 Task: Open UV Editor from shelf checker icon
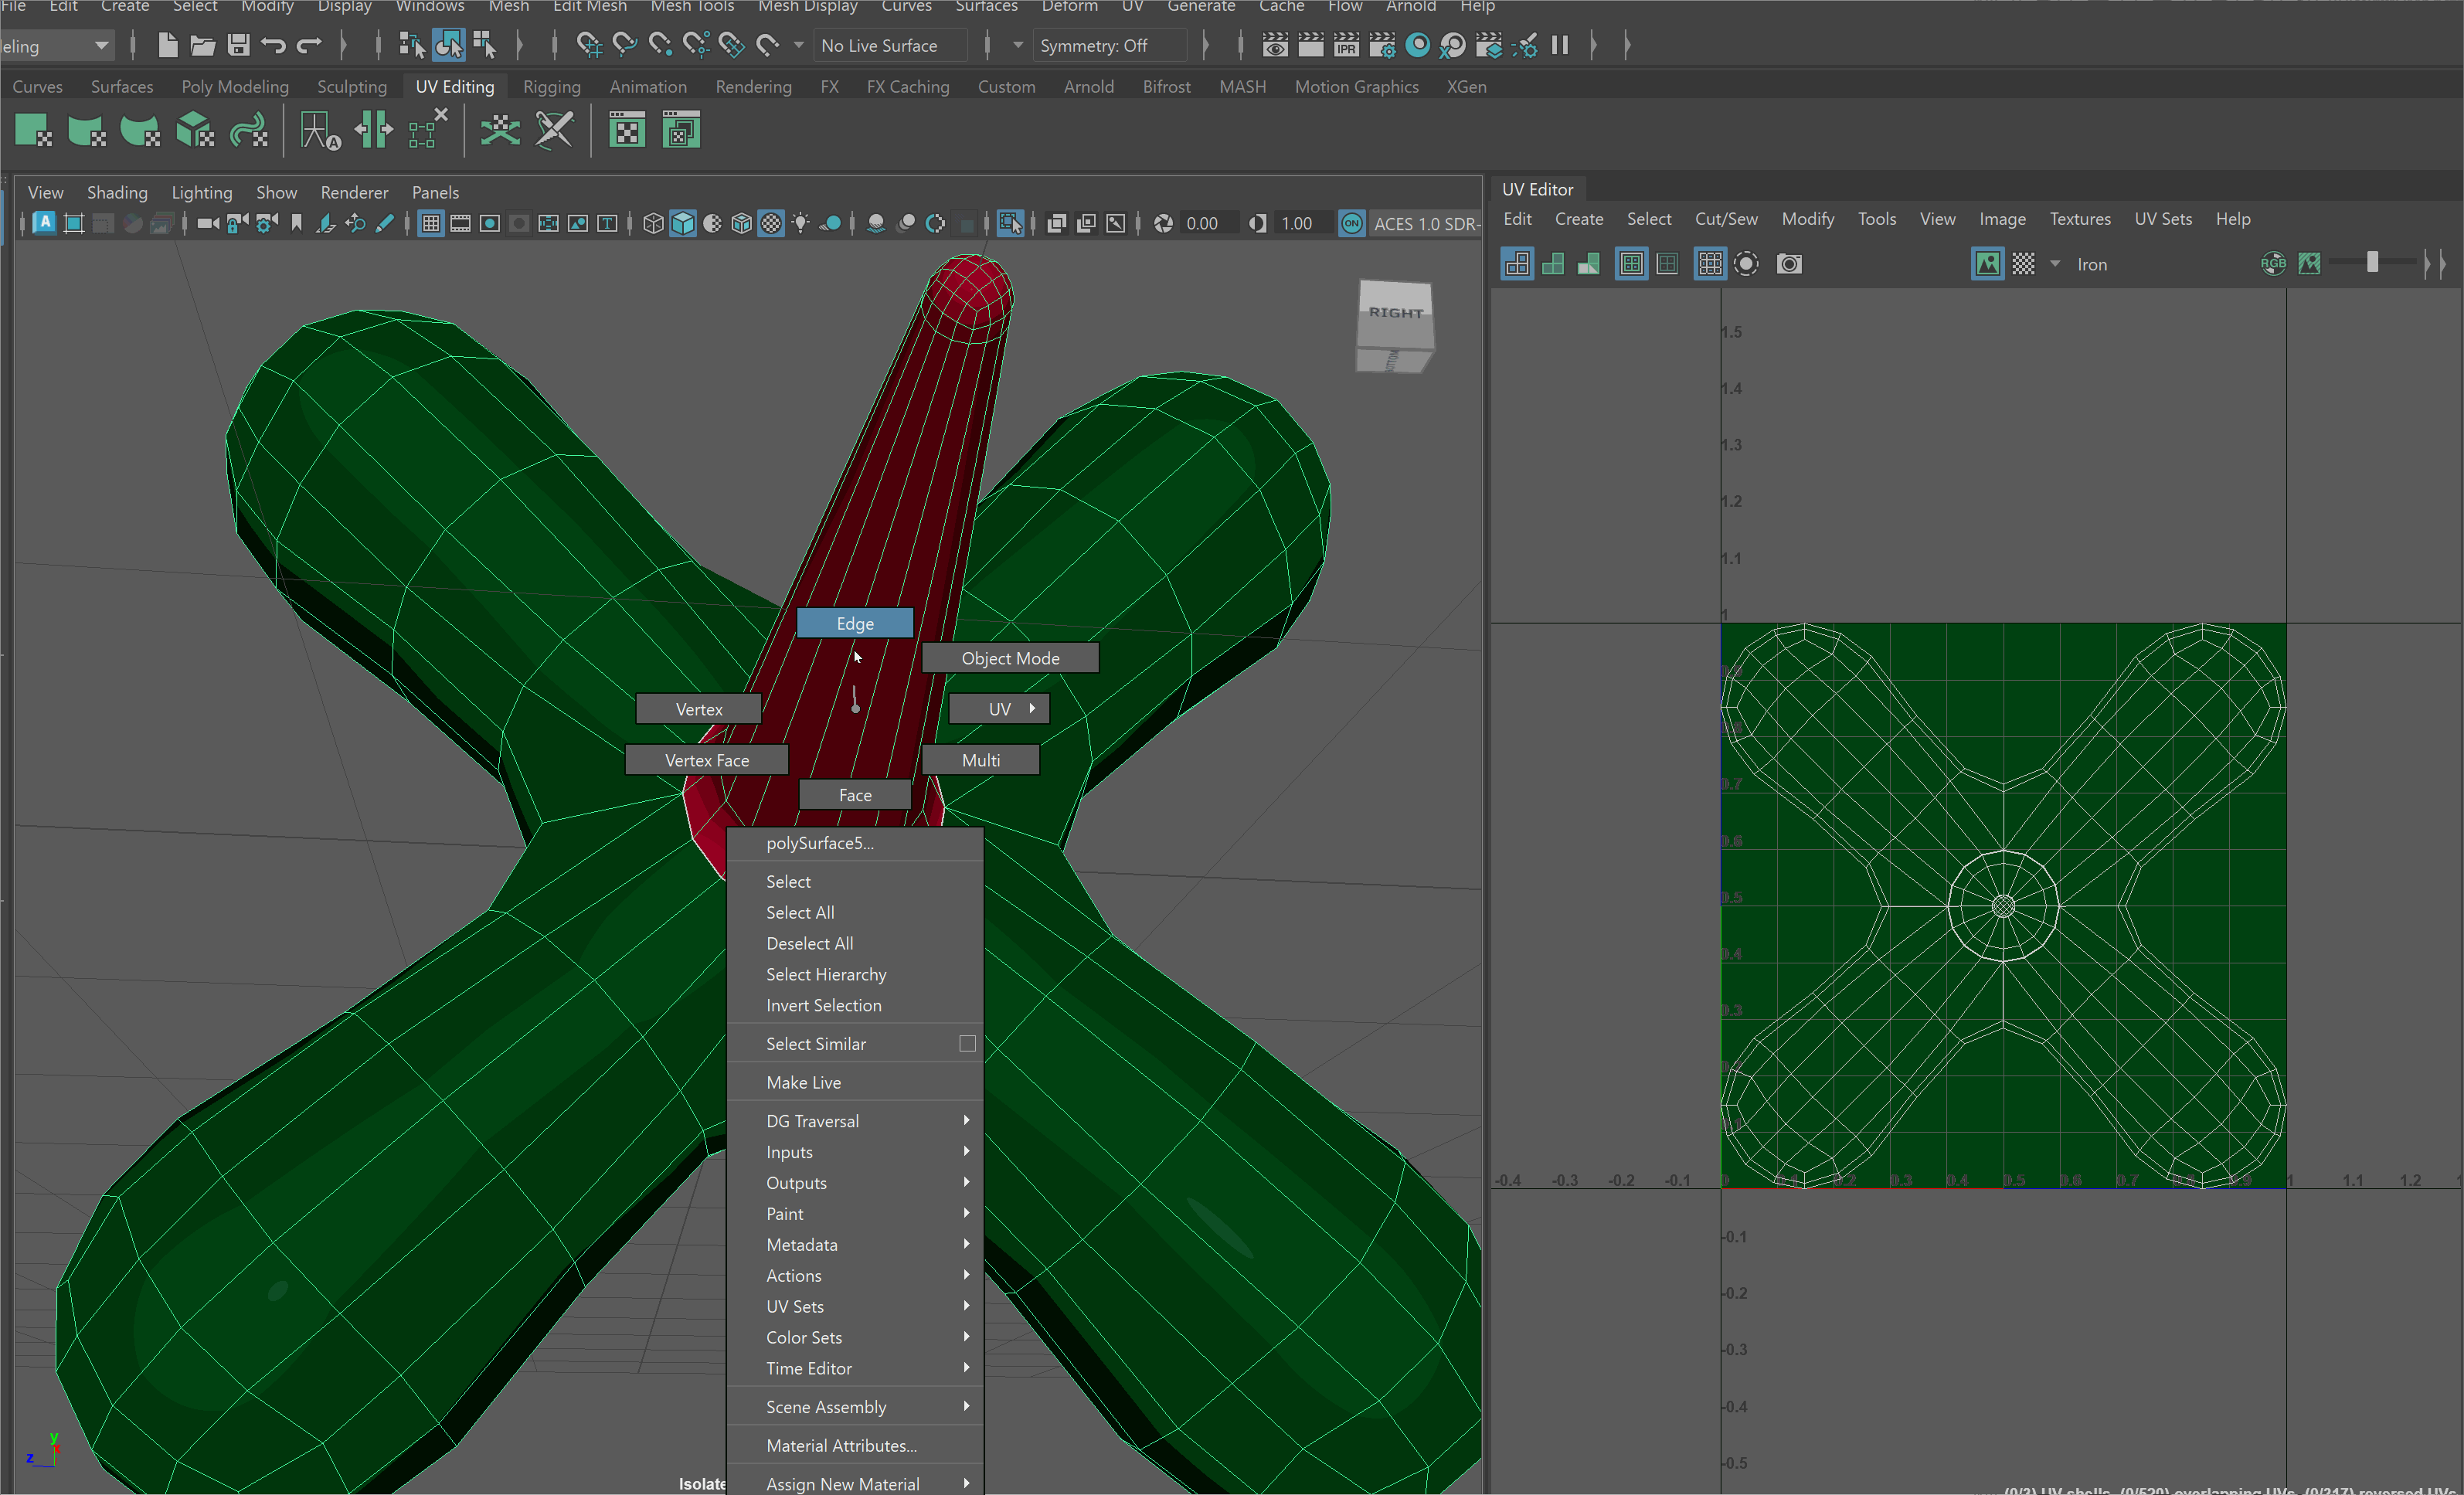[627, 131]
